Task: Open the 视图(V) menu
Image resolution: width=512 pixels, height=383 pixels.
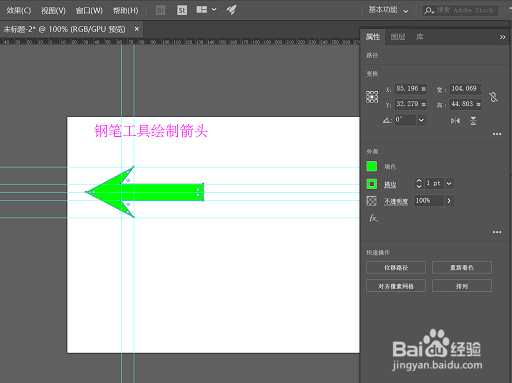Action: [x=53, y=11]
